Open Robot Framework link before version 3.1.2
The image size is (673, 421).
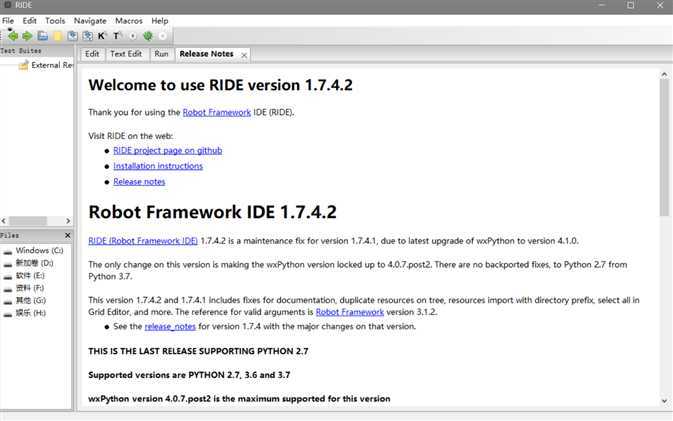click(x=350, y=312)
